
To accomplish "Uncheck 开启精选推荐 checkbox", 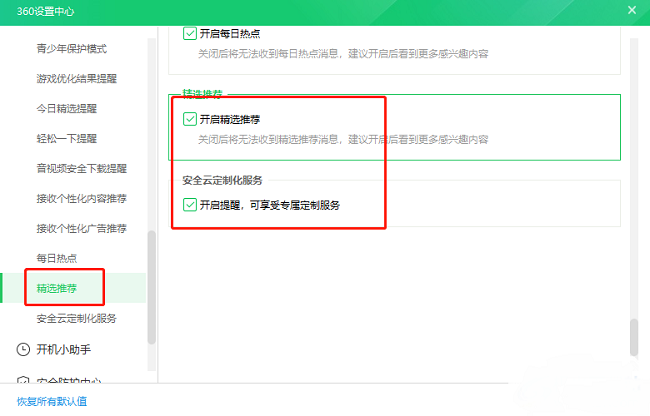I will coord(189,119).
